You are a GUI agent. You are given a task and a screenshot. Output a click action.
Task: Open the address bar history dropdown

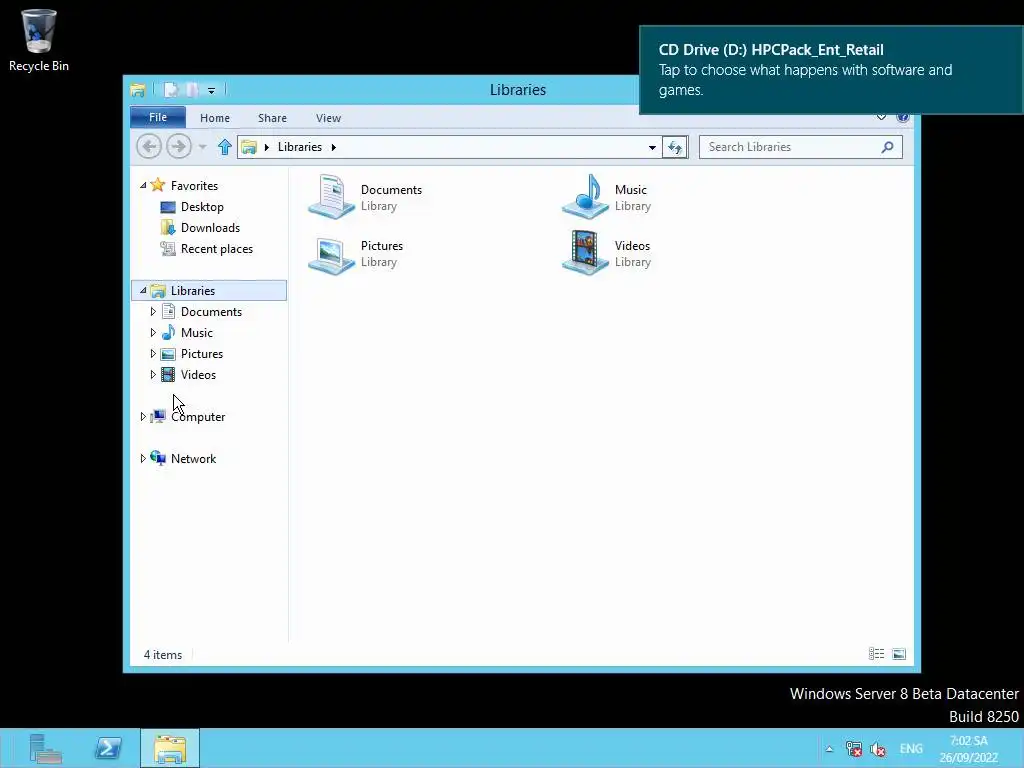652,148
